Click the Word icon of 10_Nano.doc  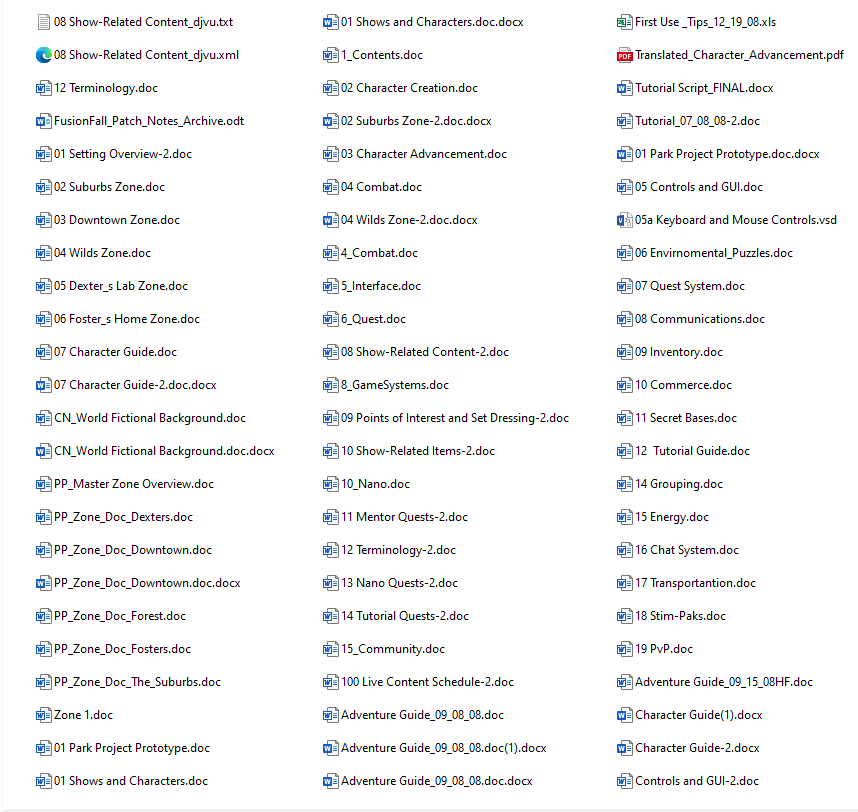click(x=331, y=484)
